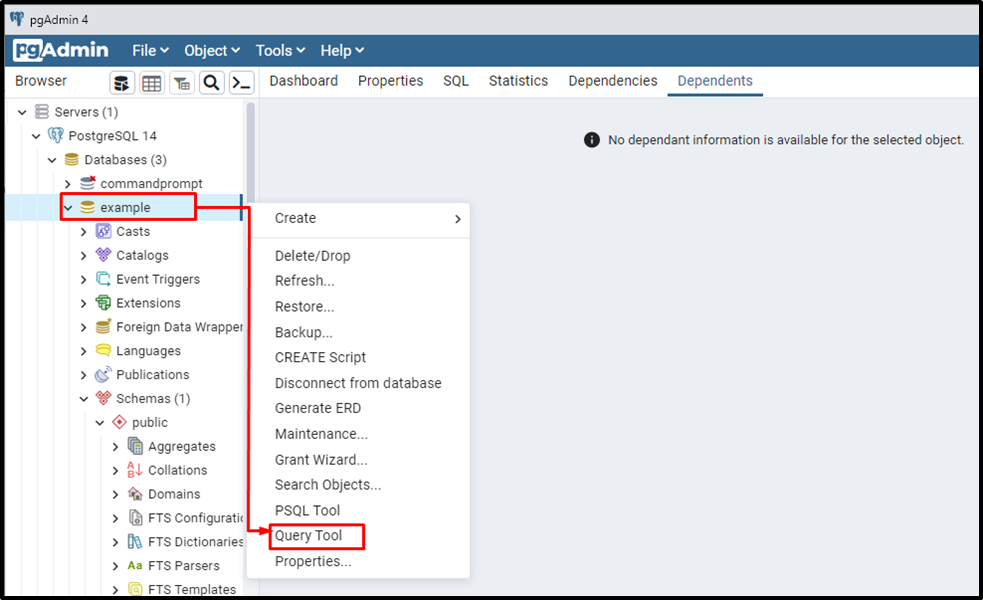
Task: Click the Extensions plug icon
Action: [x=105, y=303]
